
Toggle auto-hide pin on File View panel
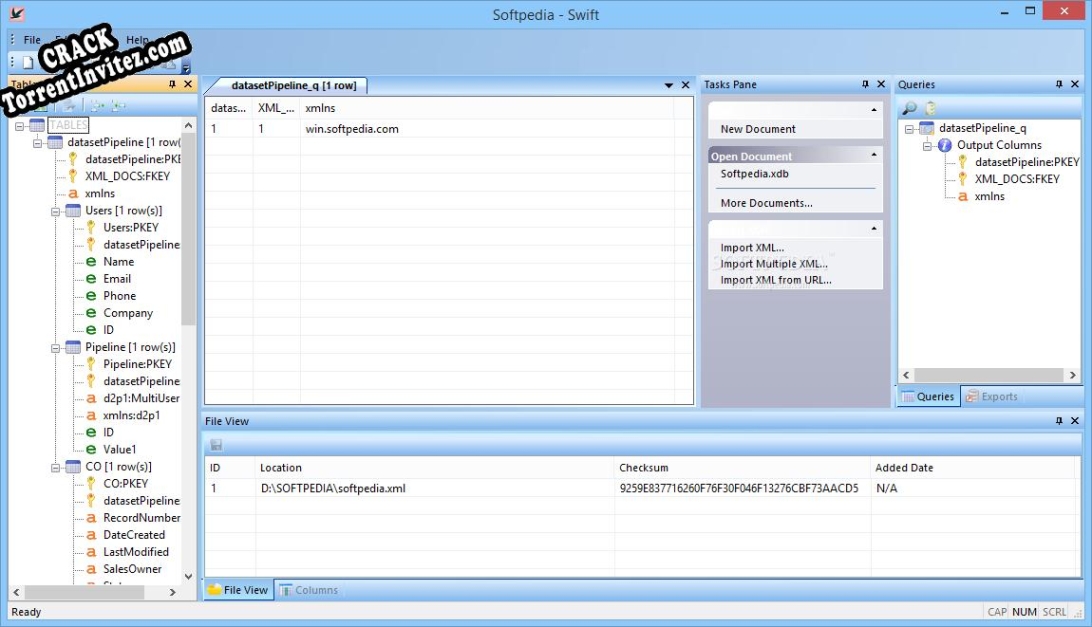pos(1062,420)
